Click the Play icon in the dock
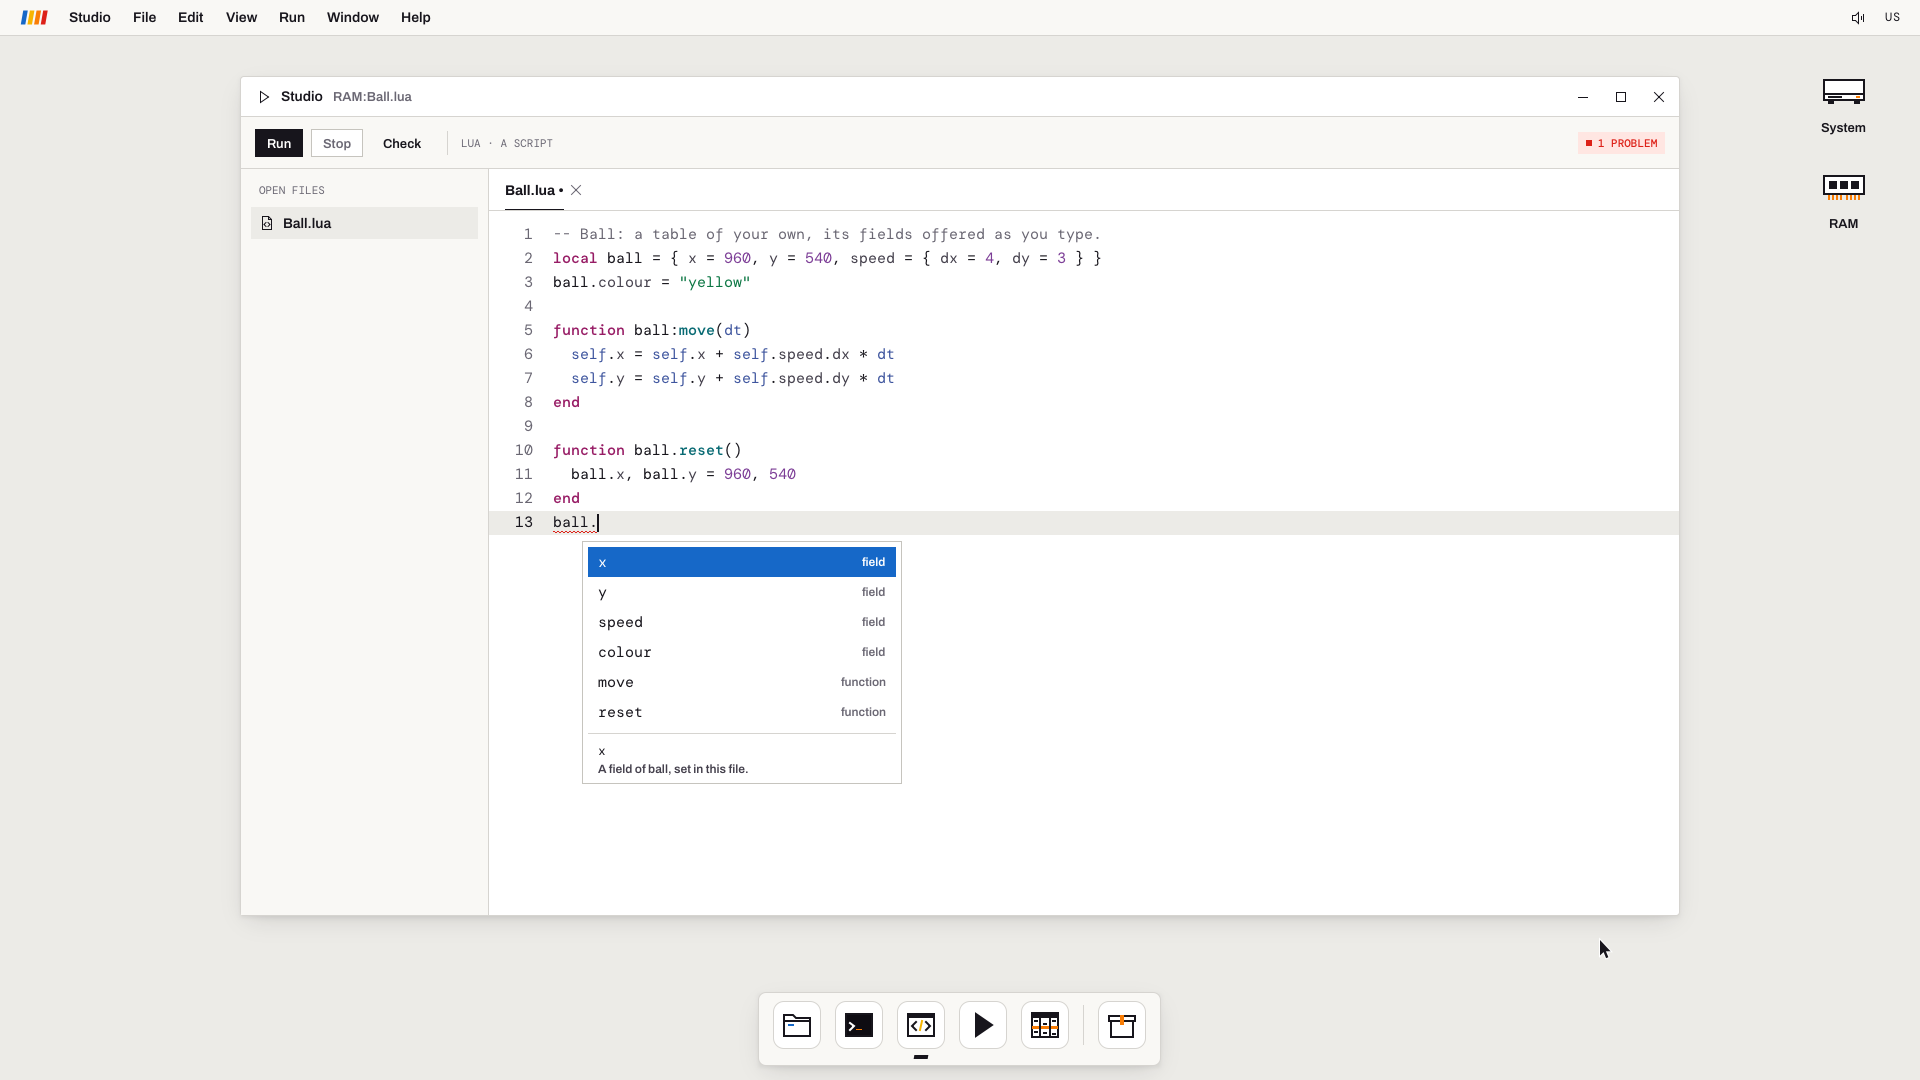The width and height of the screenshot is (1920, 1080). click(x=983, y=1025)
